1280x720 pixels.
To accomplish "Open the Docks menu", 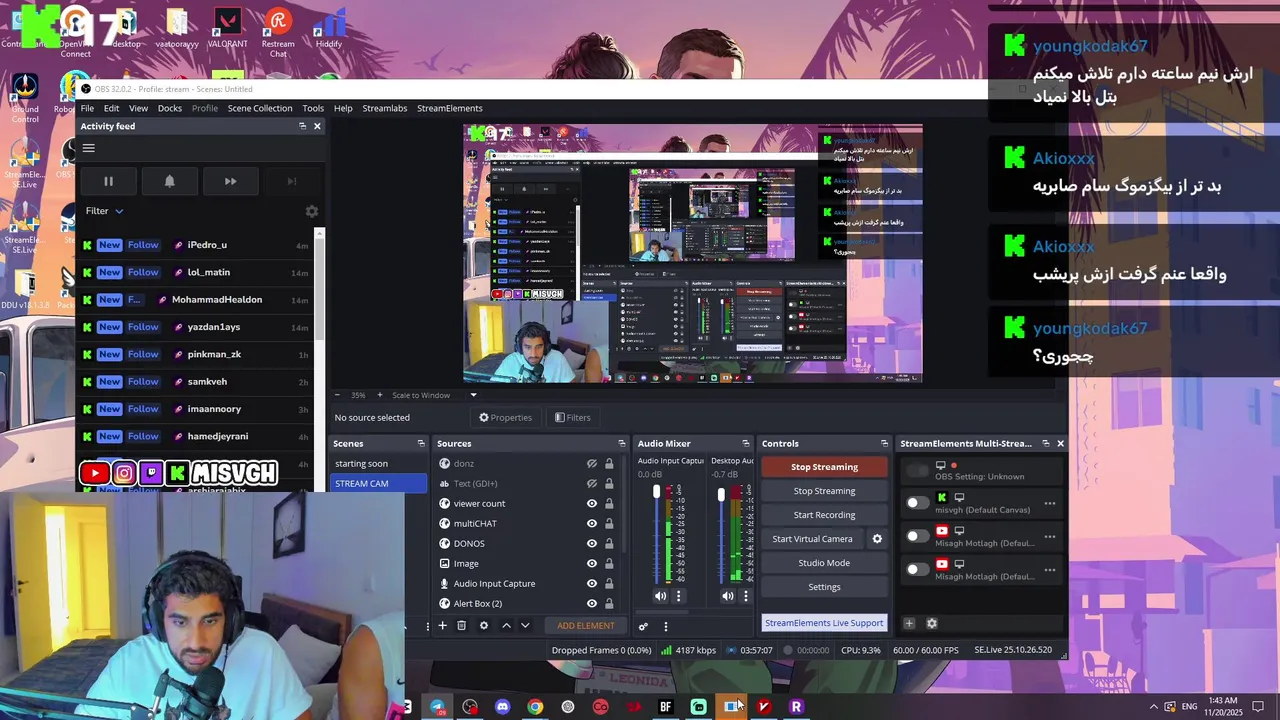I will [170, 108].
